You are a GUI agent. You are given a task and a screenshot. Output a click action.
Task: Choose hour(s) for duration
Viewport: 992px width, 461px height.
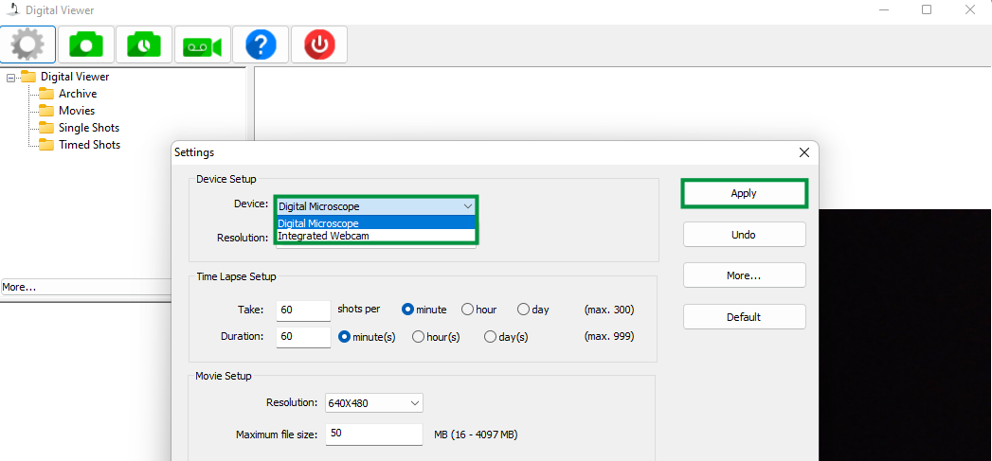pos(419,337)
